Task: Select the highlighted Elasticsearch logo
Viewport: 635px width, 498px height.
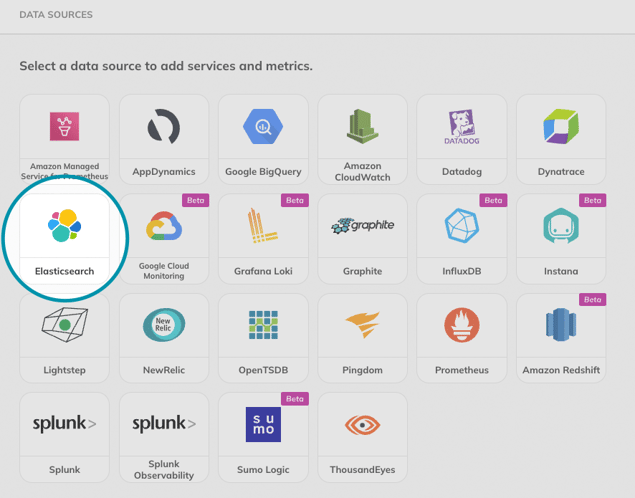Action: pos(64,226)
